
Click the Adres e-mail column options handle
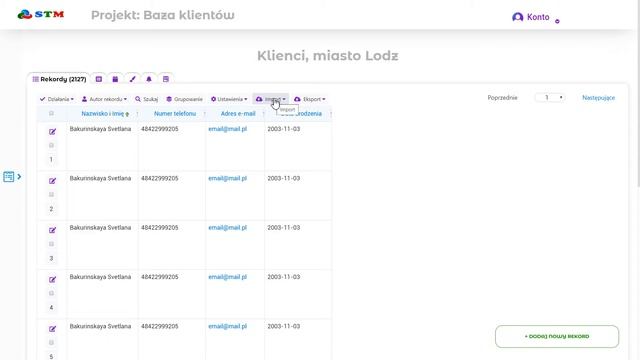click(x=264, y=114)
